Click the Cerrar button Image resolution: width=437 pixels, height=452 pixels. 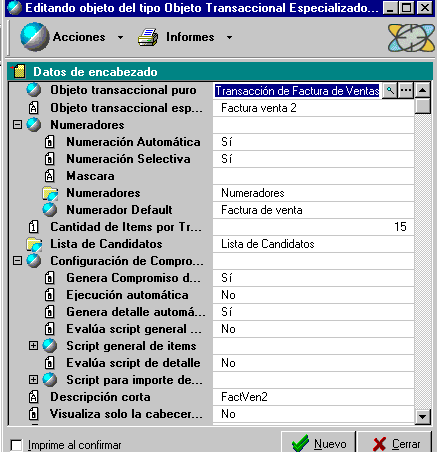tap(395, 443)
